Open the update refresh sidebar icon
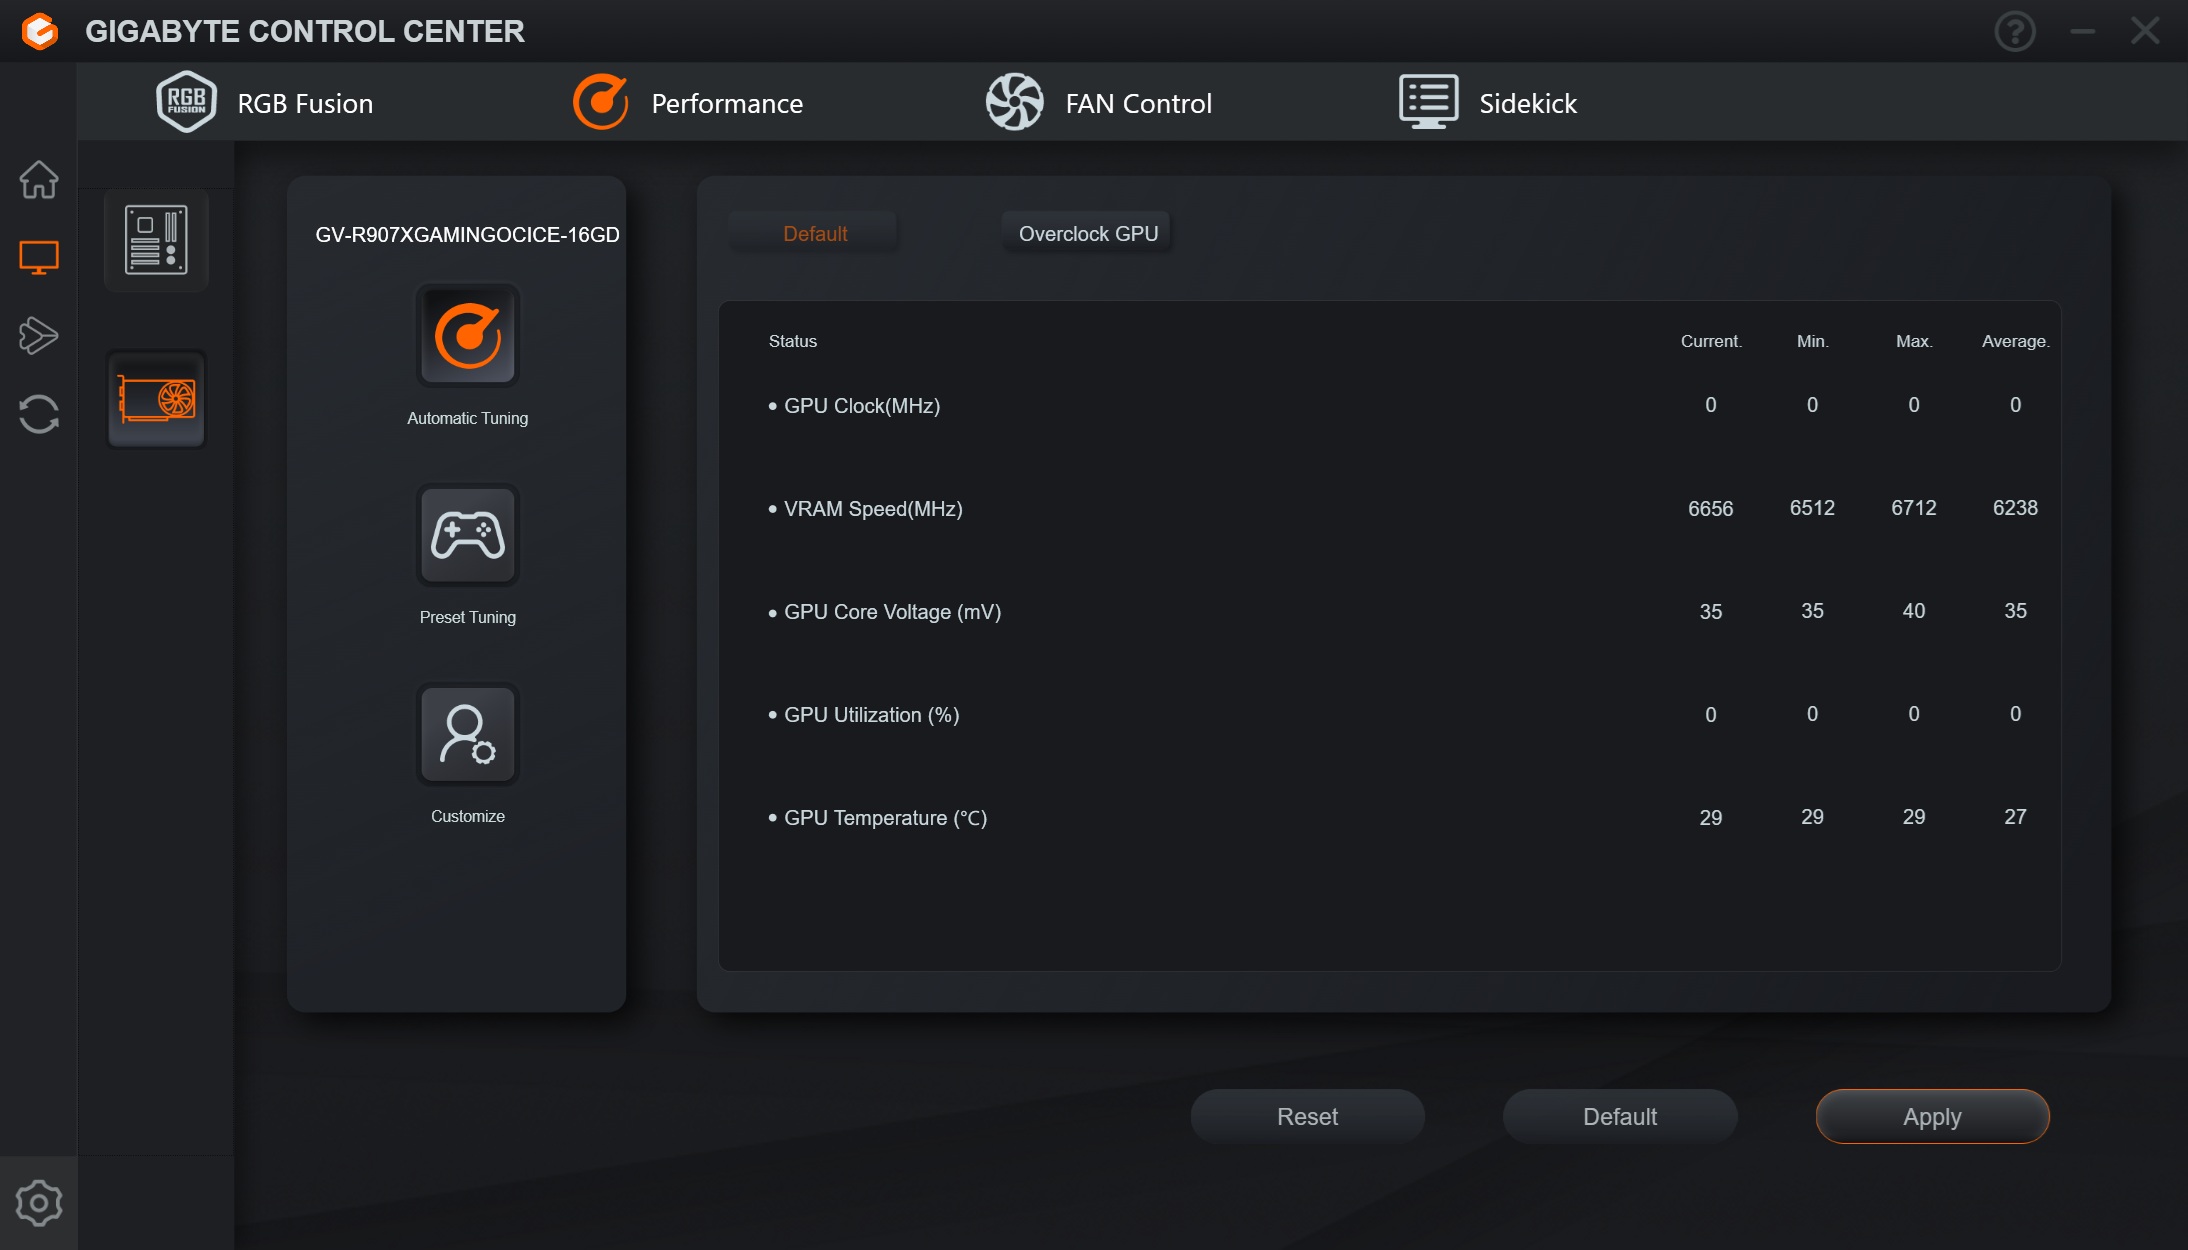Viewport: 2188px width, 1250px height. [x=39, y=414]
